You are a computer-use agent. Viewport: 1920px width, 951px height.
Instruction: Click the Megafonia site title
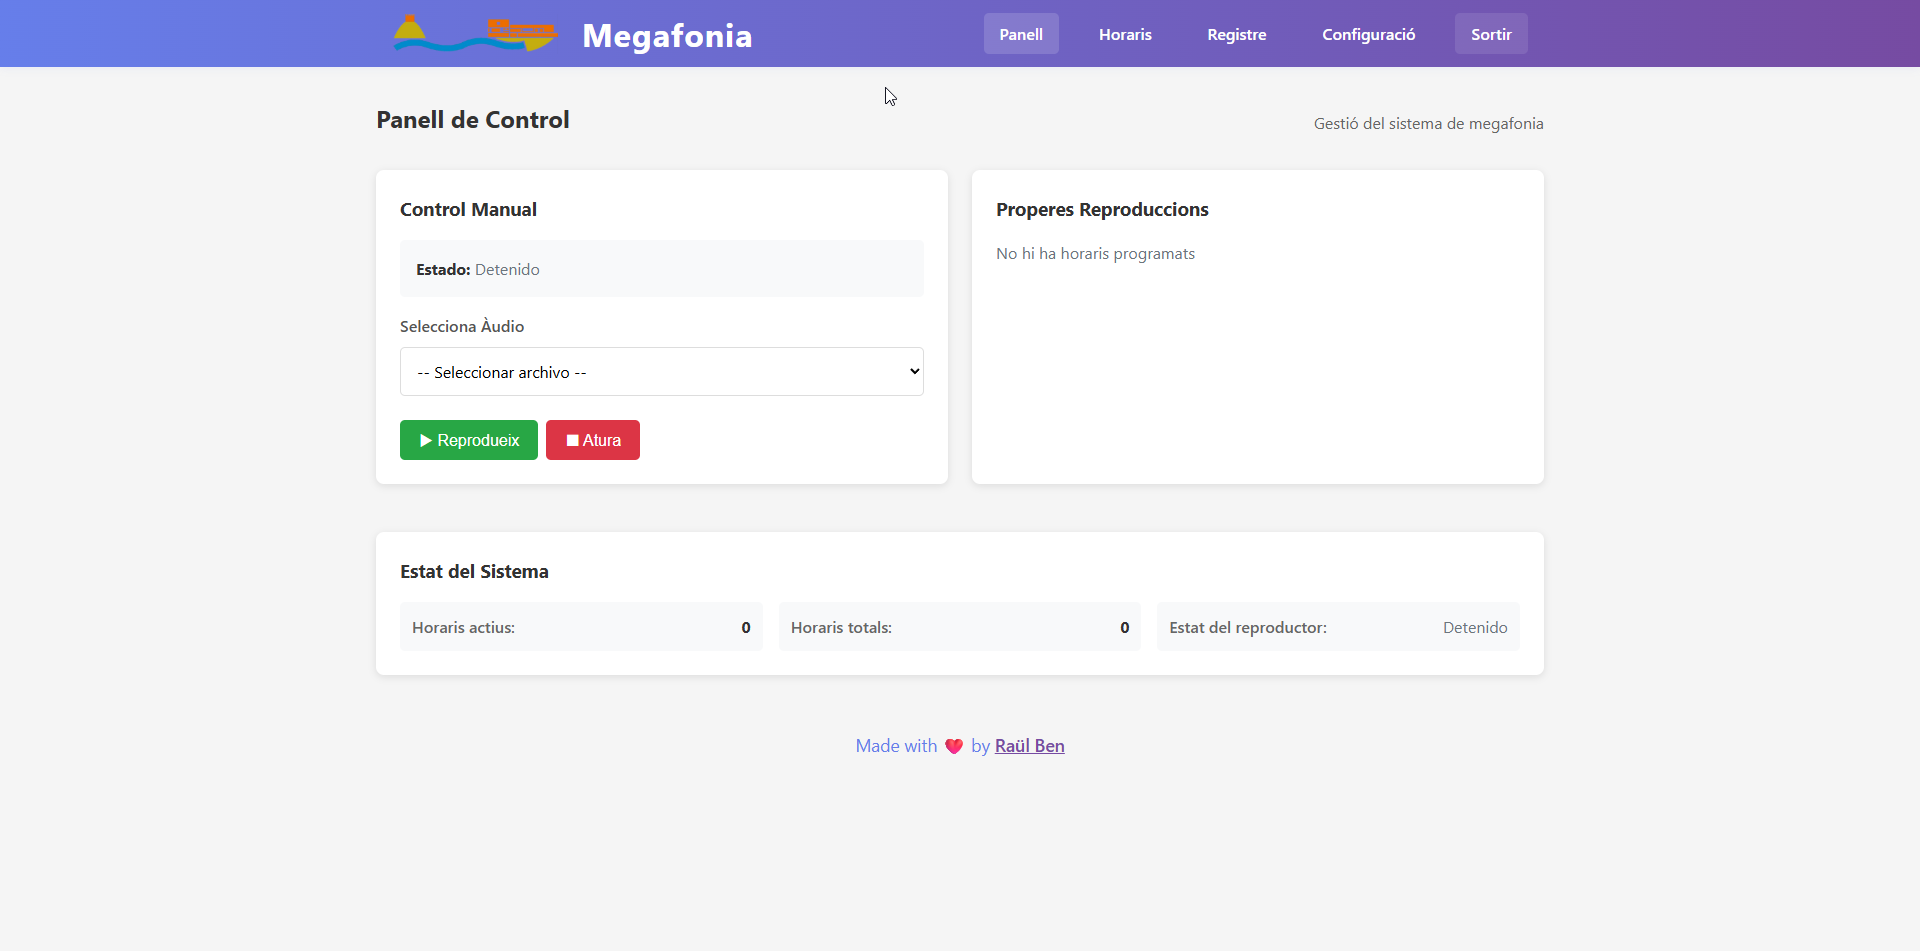click(667, 35)
